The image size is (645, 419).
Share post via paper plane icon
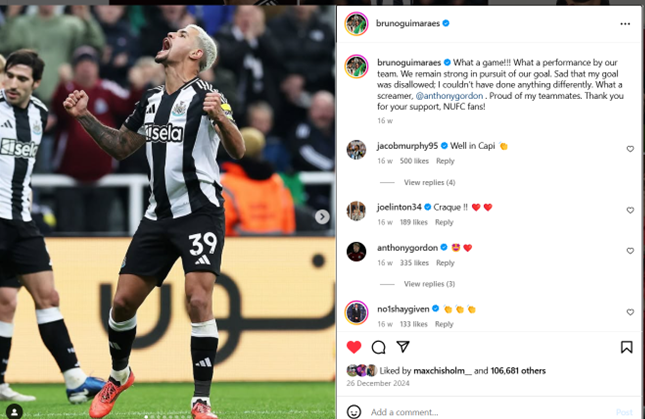pyautogui.click(x=403, y=347)
